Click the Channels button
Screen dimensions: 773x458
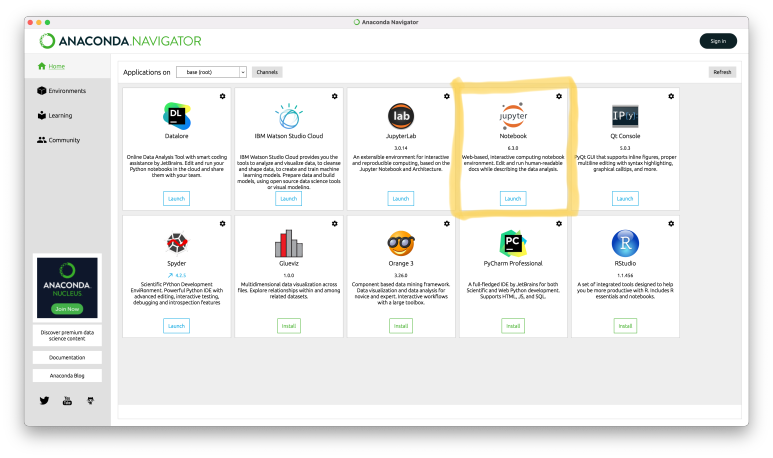click(x=267, y=72)
